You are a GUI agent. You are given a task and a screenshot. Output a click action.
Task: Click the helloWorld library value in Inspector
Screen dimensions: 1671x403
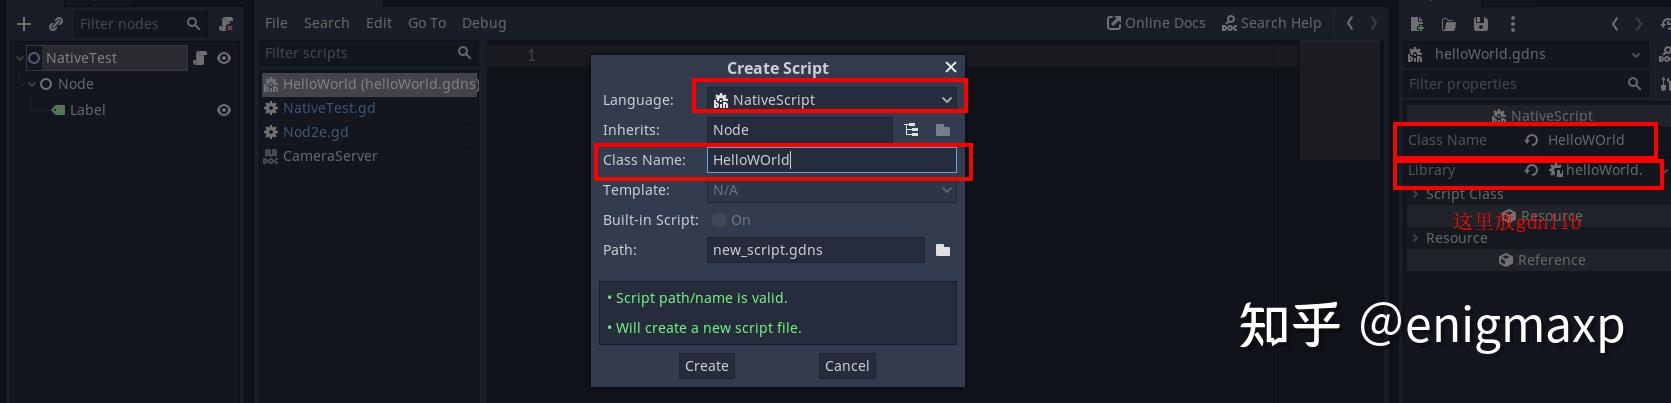(1603, 170)
